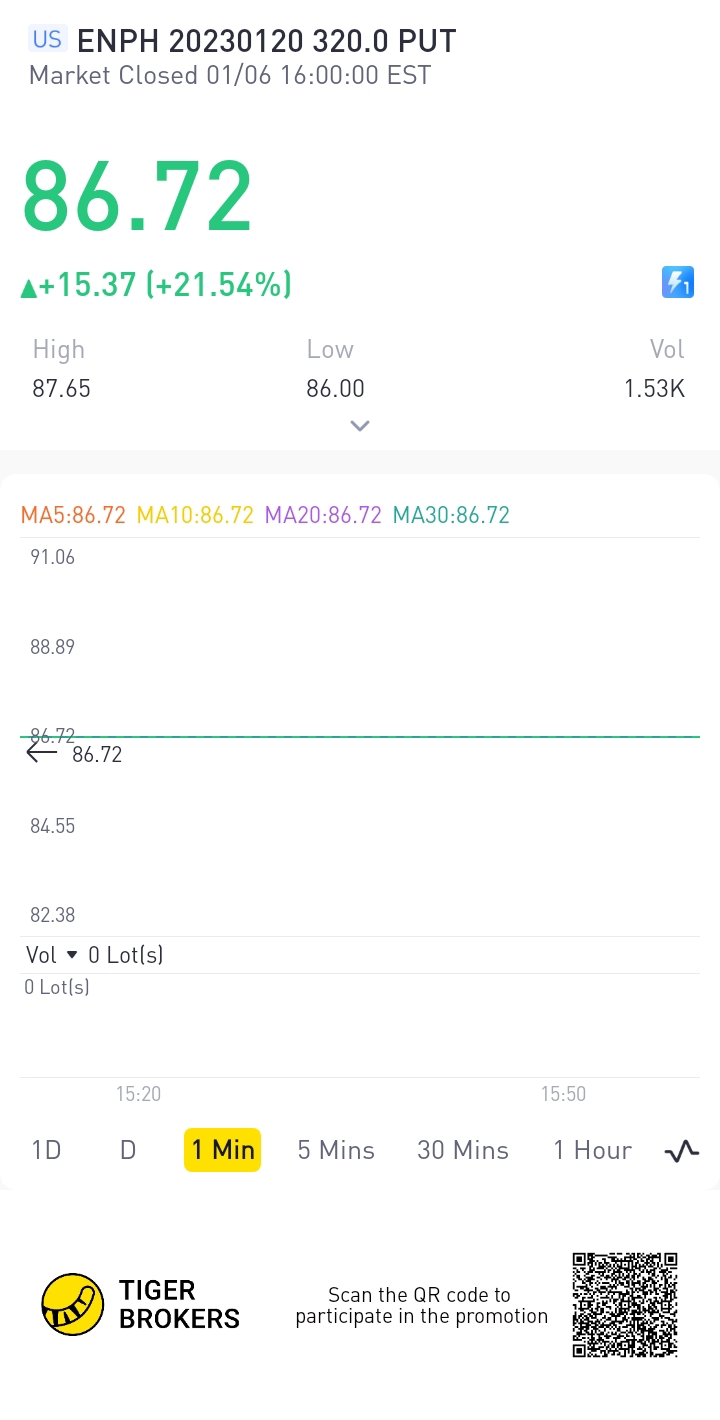This screenshot has width=720, height=1420.
Task: Tap the green up triangle change indicator
Action: [x=28, y=289]
